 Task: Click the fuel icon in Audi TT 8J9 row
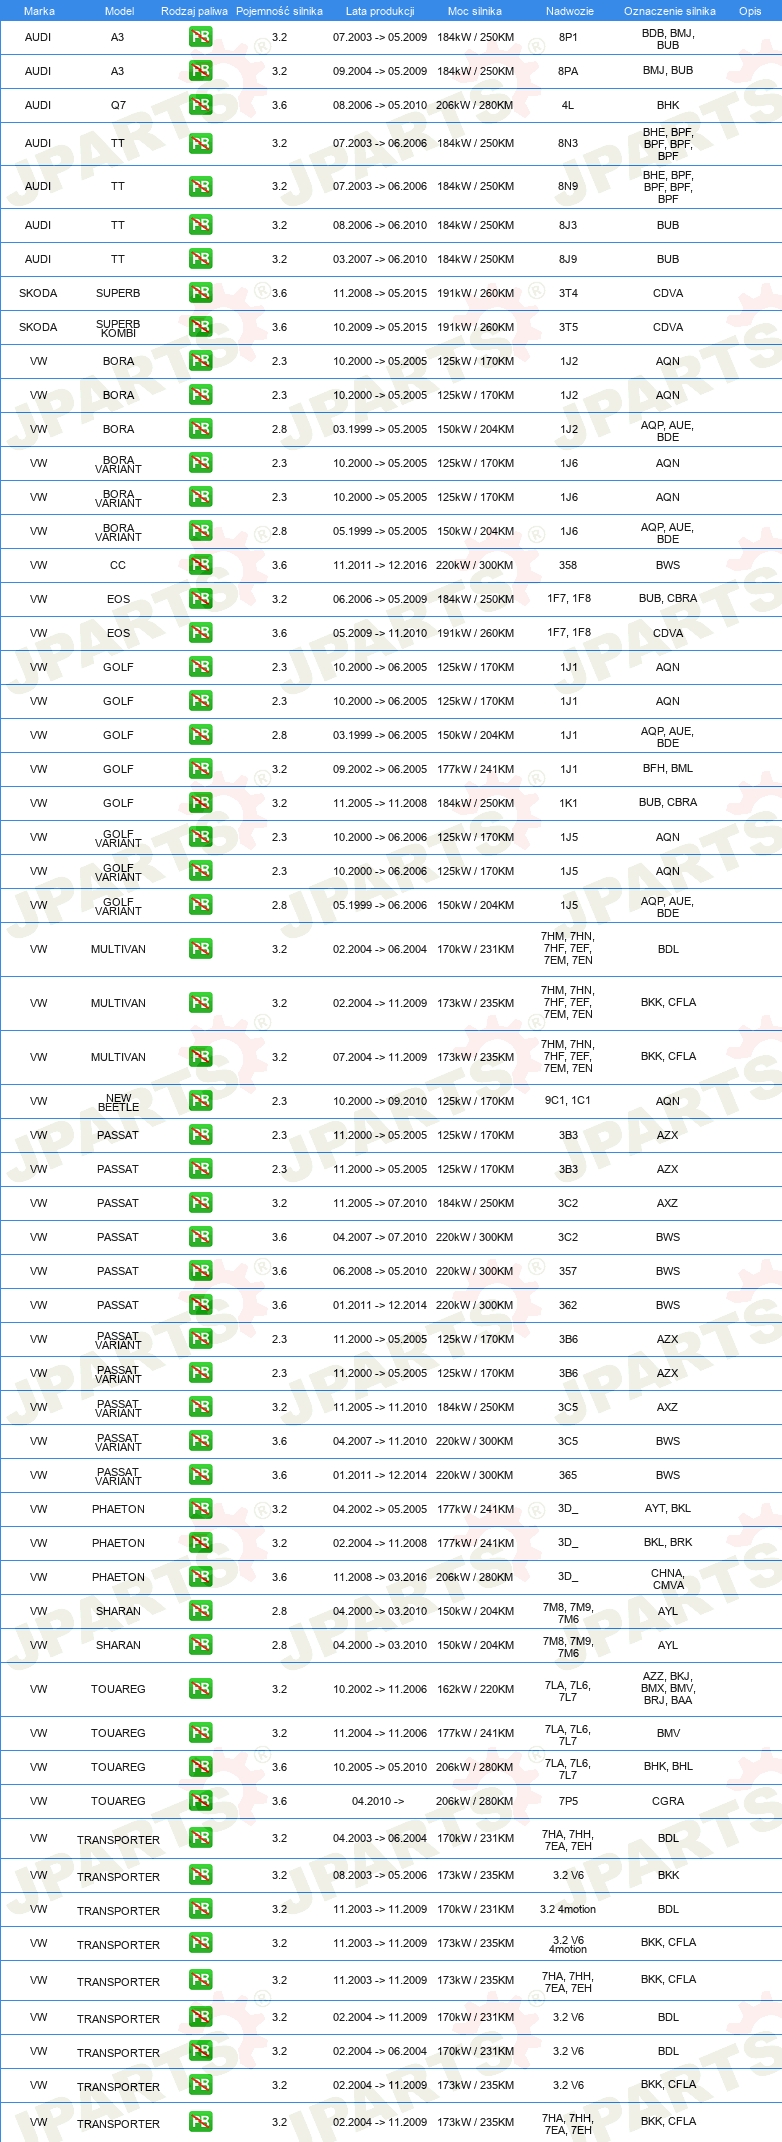pos(200,259)
